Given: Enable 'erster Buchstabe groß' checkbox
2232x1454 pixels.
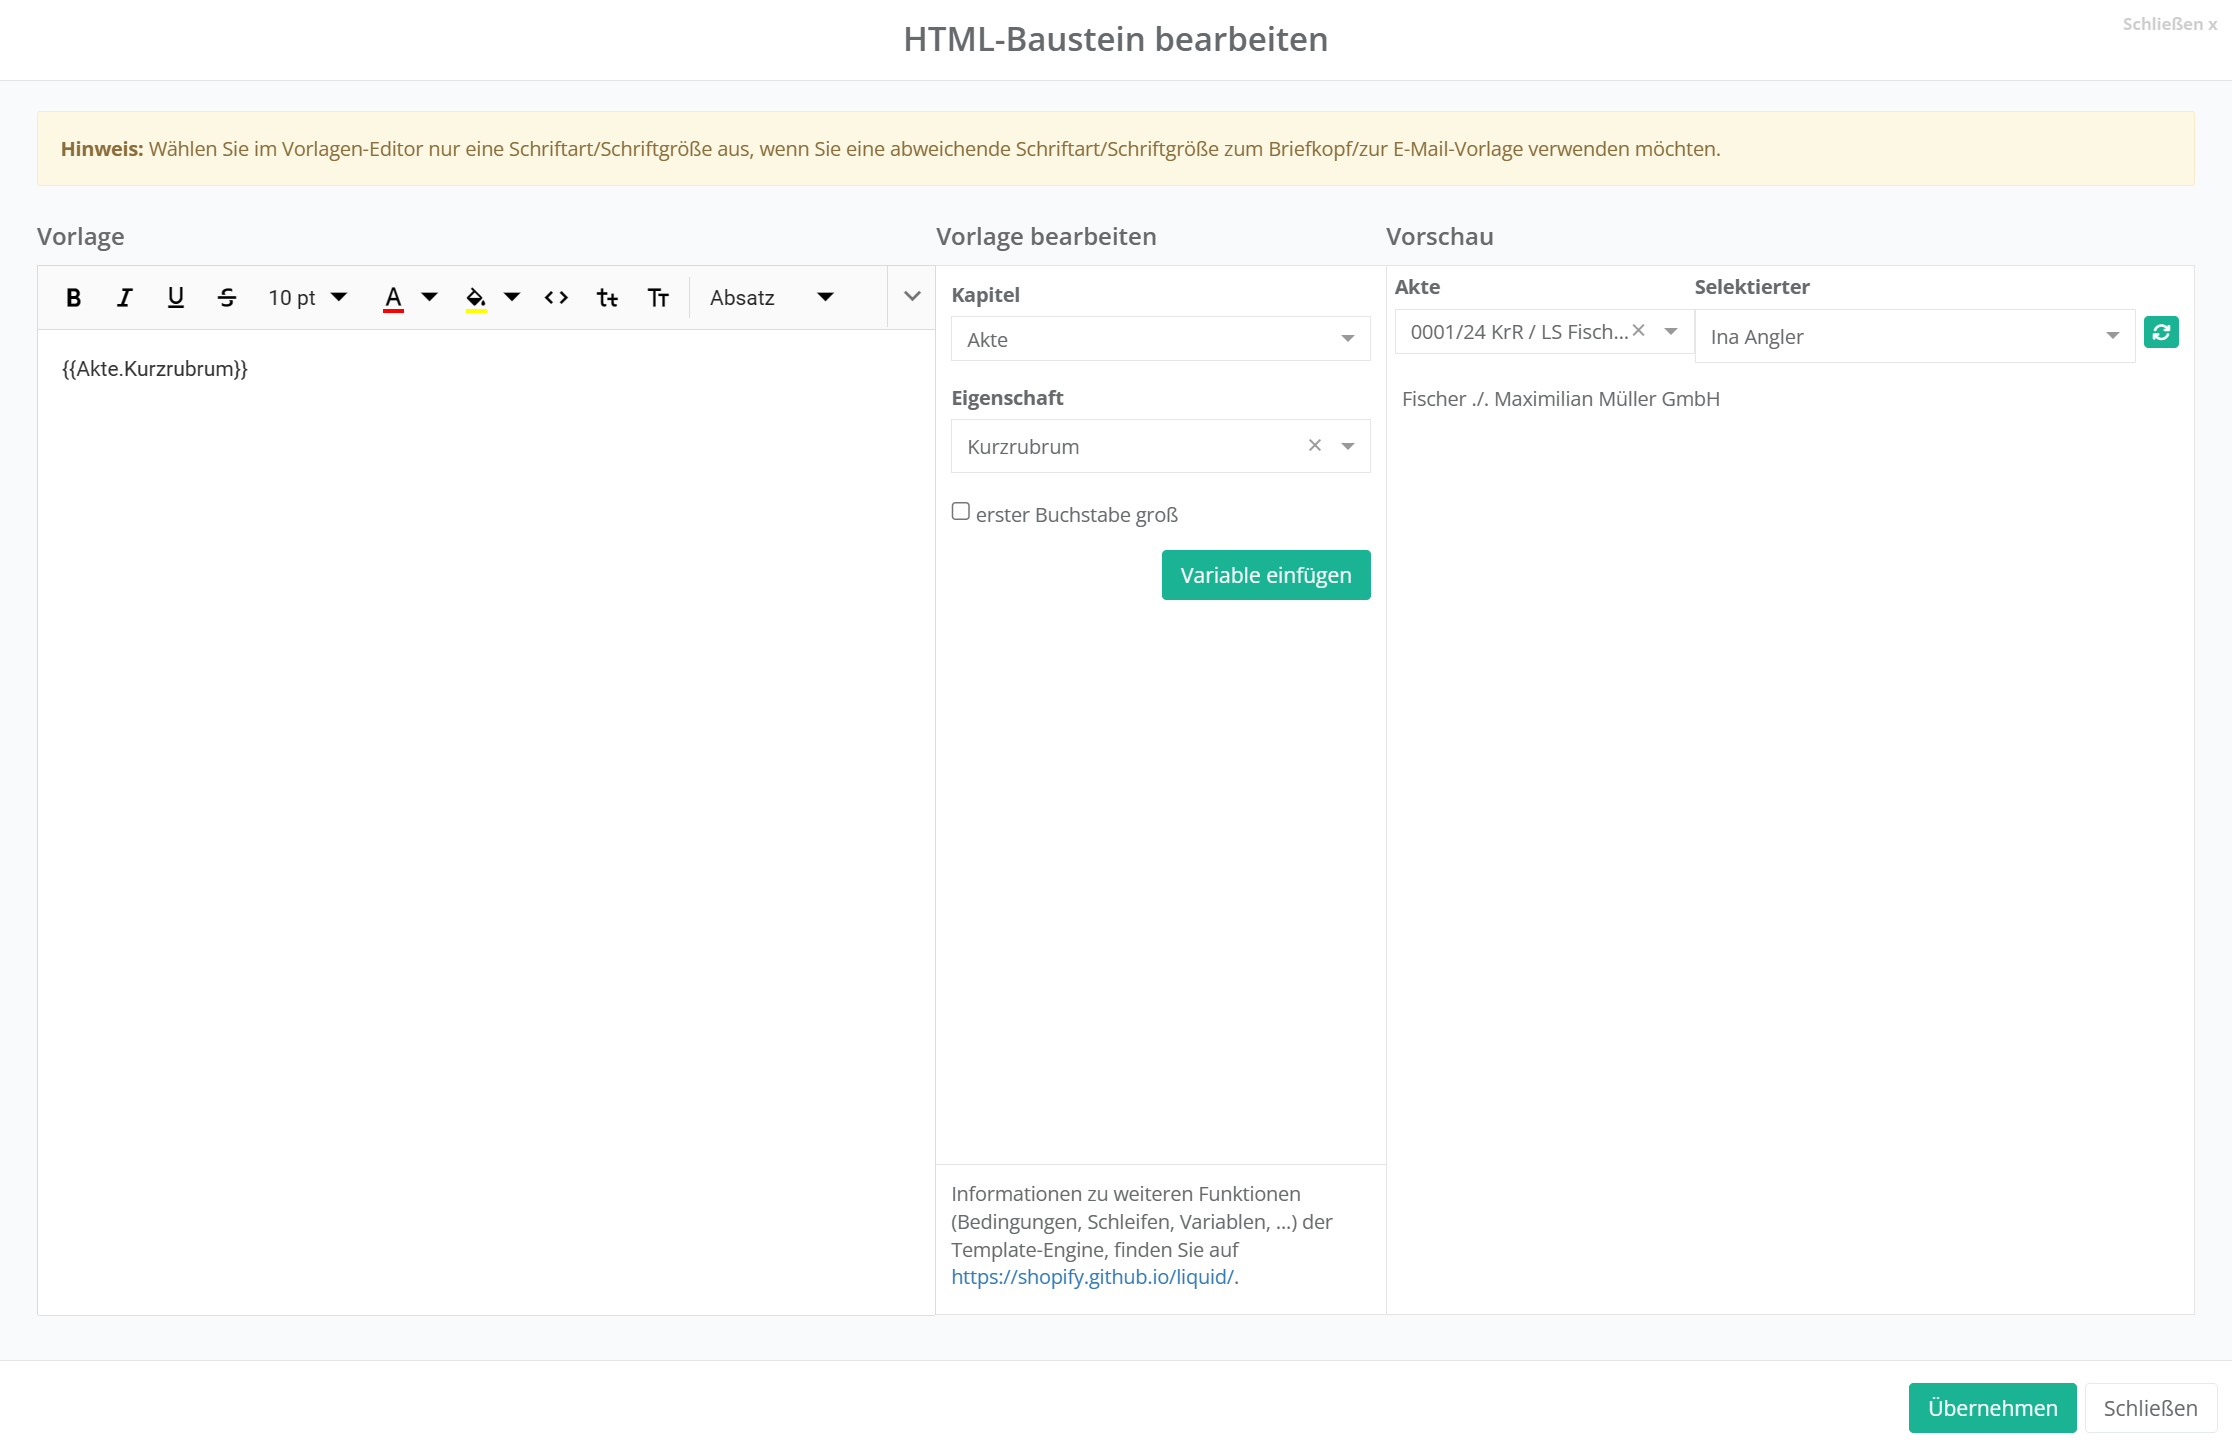Looking at the screenshot, I should point(961,512).
